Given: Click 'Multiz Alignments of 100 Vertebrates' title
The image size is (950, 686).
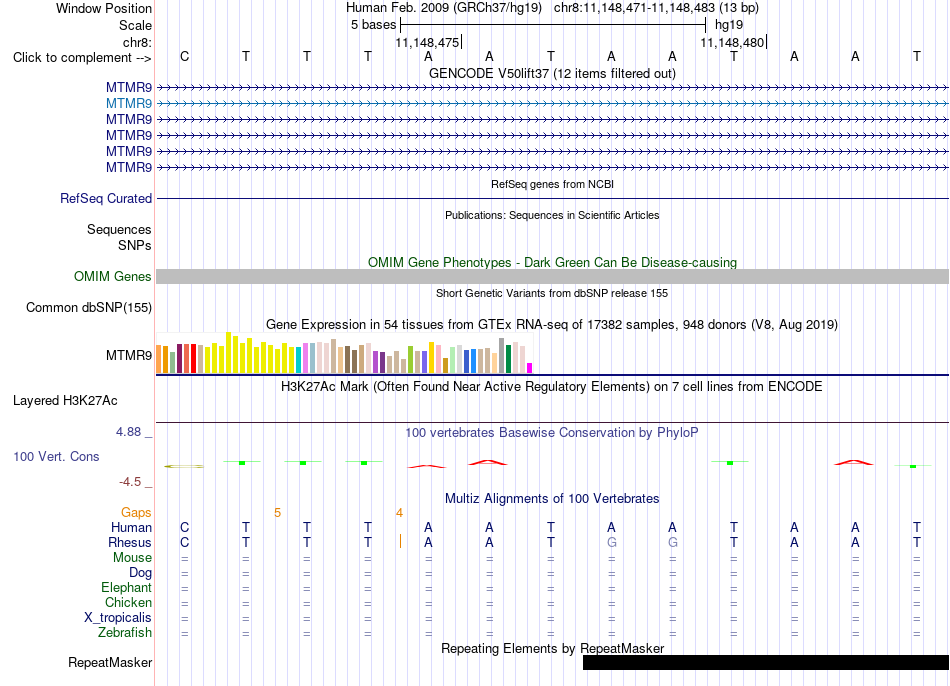Looking at the screenshot, I should (x=552, y=499).
